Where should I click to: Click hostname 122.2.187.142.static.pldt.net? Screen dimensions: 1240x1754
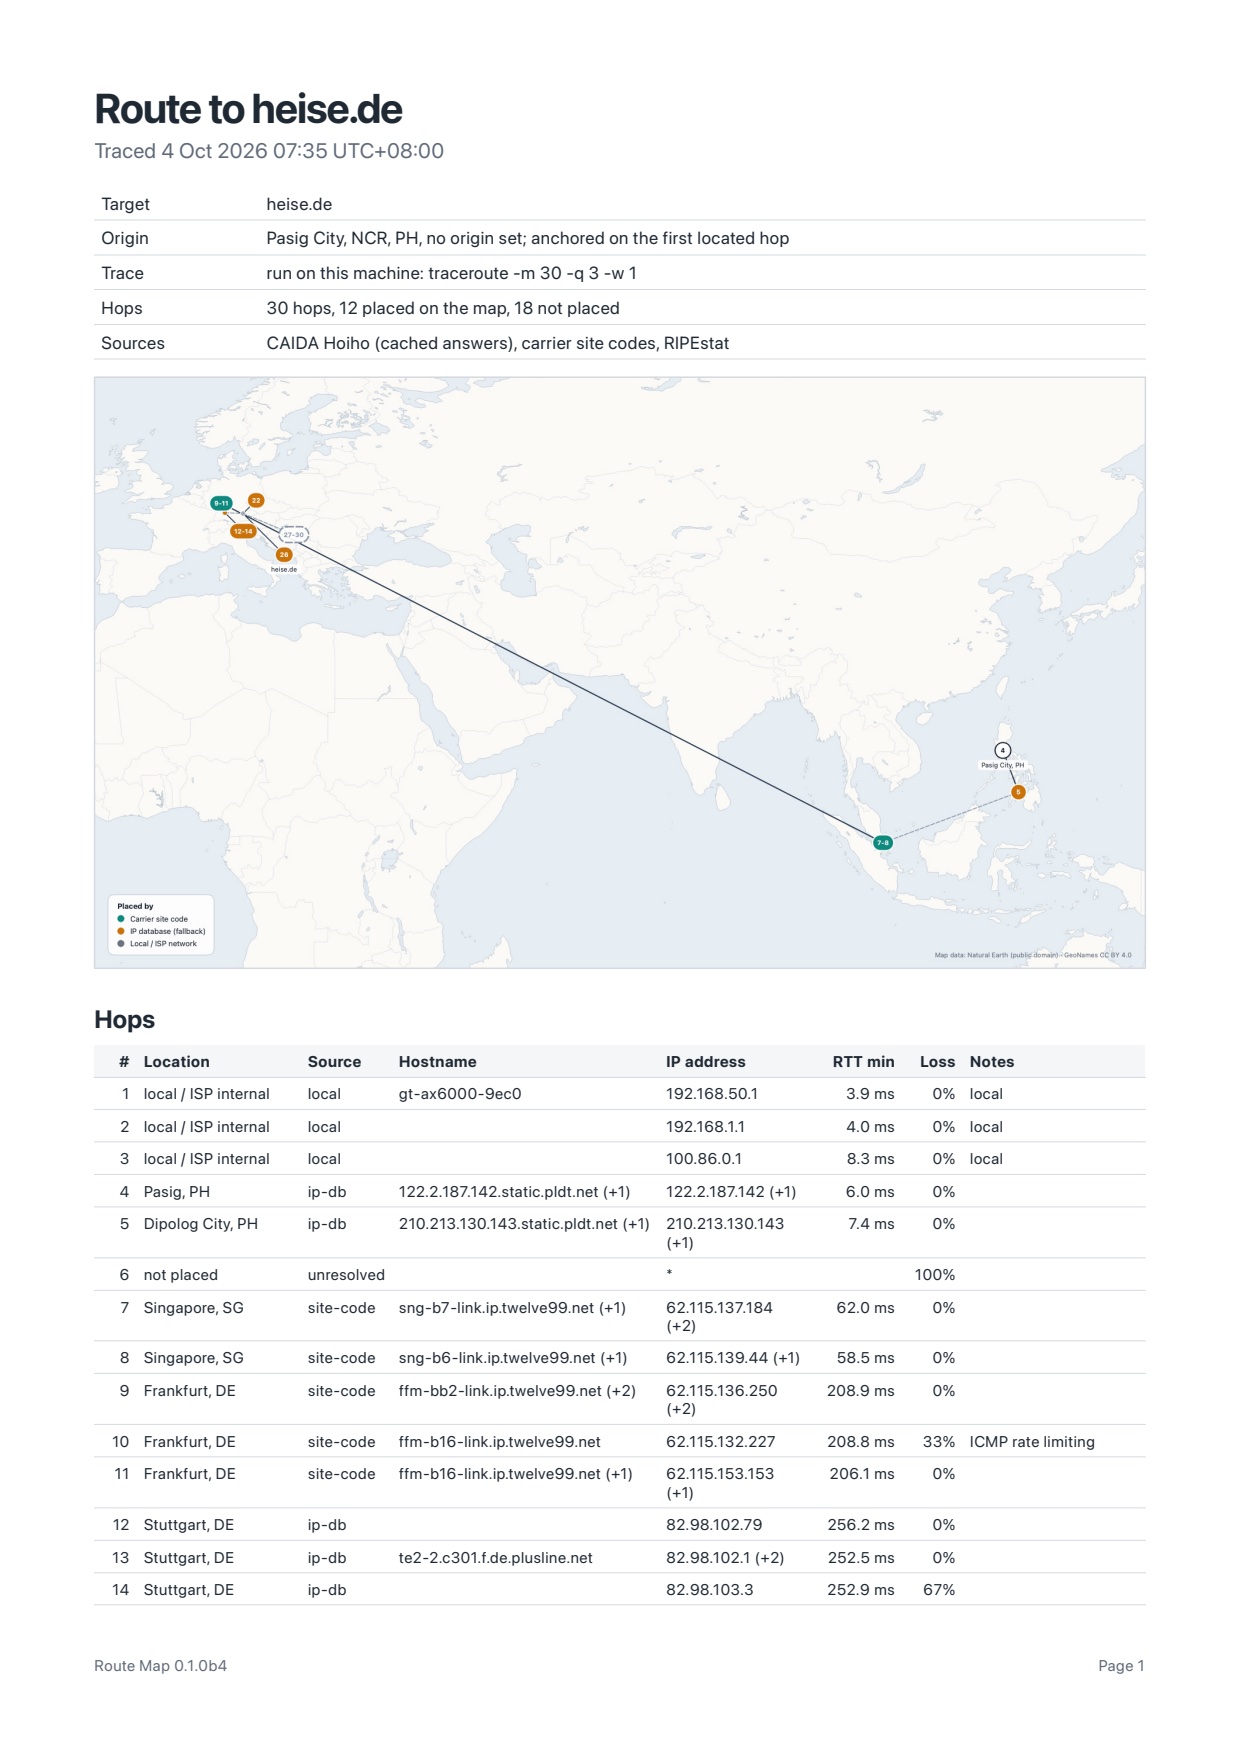(x=498, y=1192)
